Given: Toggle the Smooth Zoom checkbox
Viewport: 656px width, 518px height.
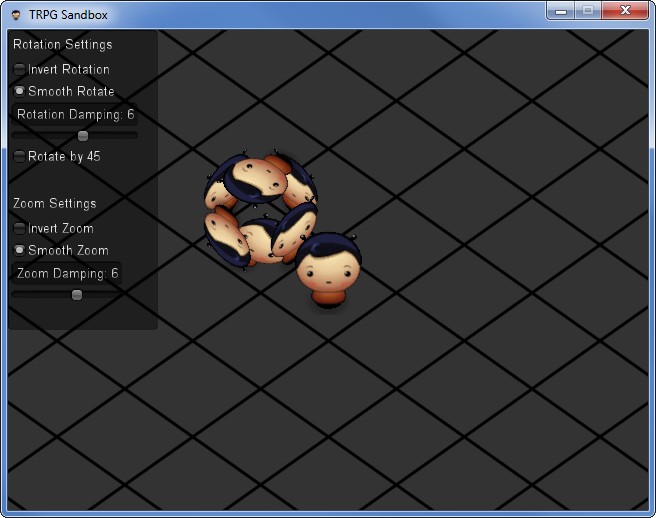Looking at the screenshot, I should (x=19, y=250).
